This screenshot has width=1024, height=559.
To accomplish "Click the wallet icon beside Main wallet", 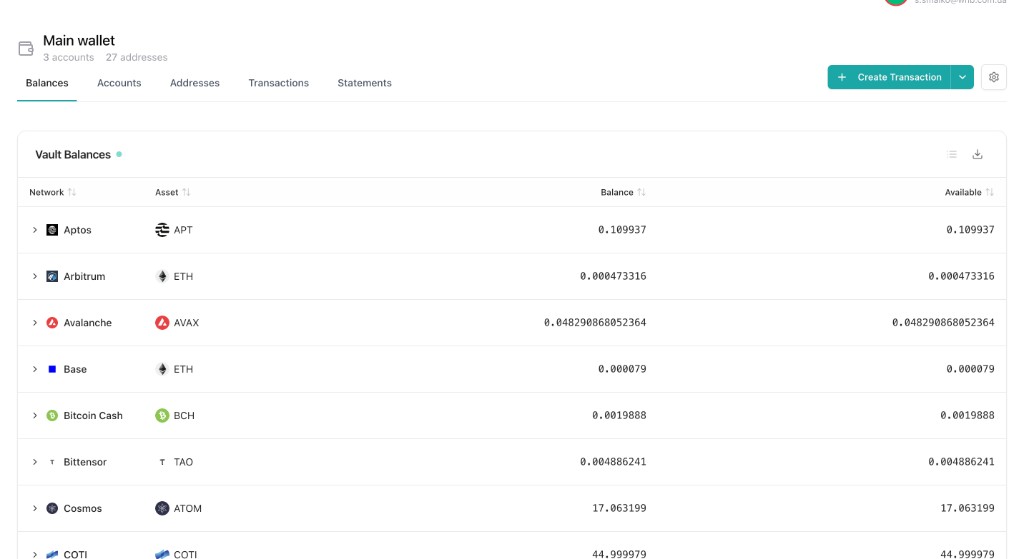I will pos(26,48).
